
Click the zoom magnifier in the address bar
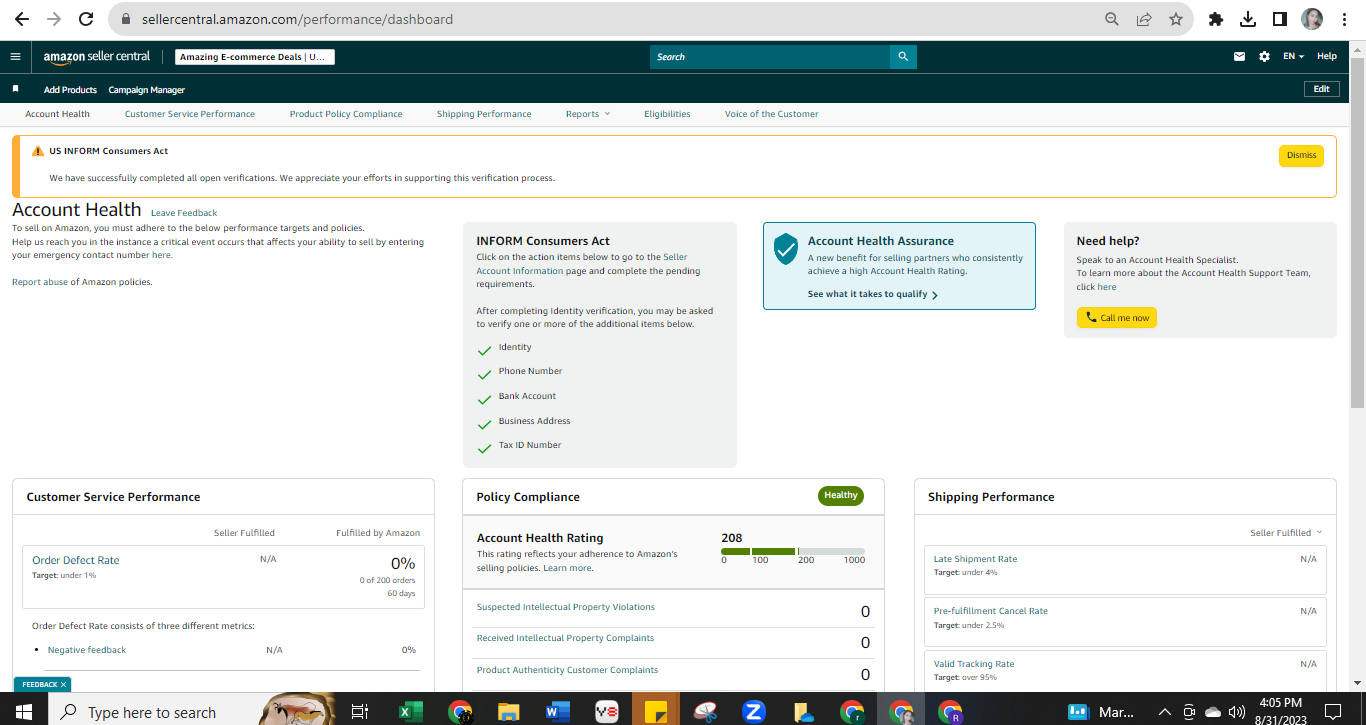click(x=1111, y=19)
